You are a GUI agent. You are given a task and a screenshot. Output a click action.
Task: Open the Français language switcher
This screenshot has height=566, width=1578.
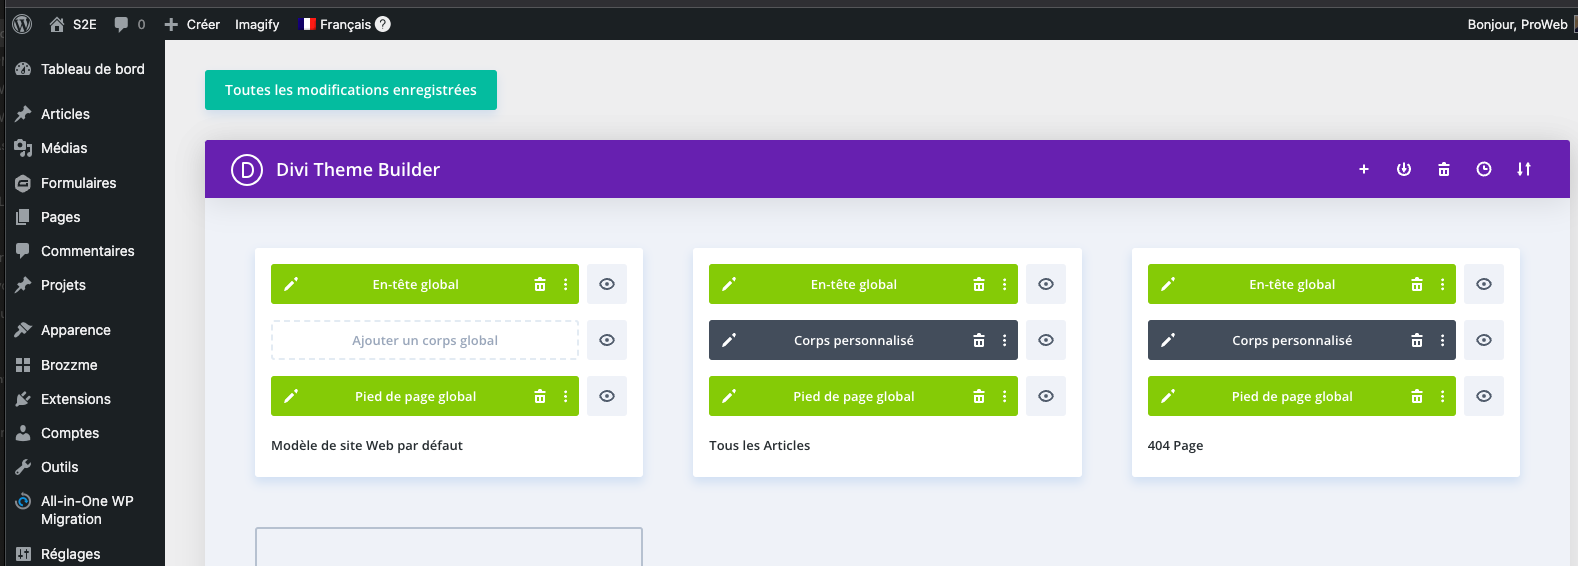(336, 24)
